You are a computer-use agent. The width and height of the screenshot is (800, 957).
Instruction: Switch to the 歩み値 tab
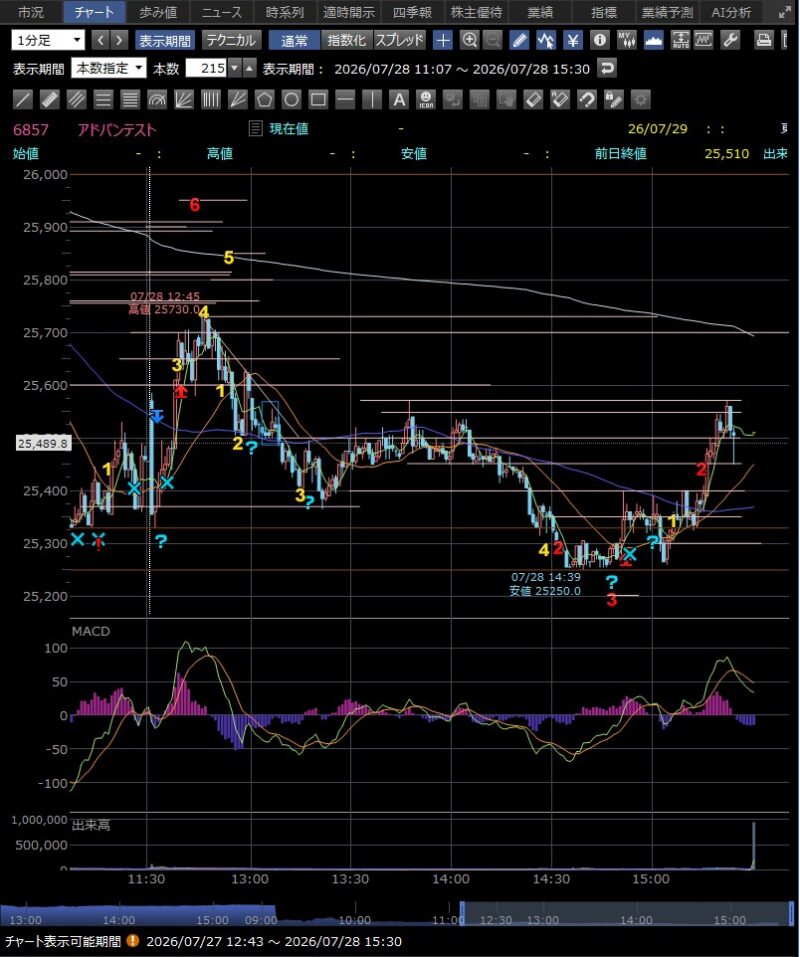pyautogui.click(x=157, y=12)
